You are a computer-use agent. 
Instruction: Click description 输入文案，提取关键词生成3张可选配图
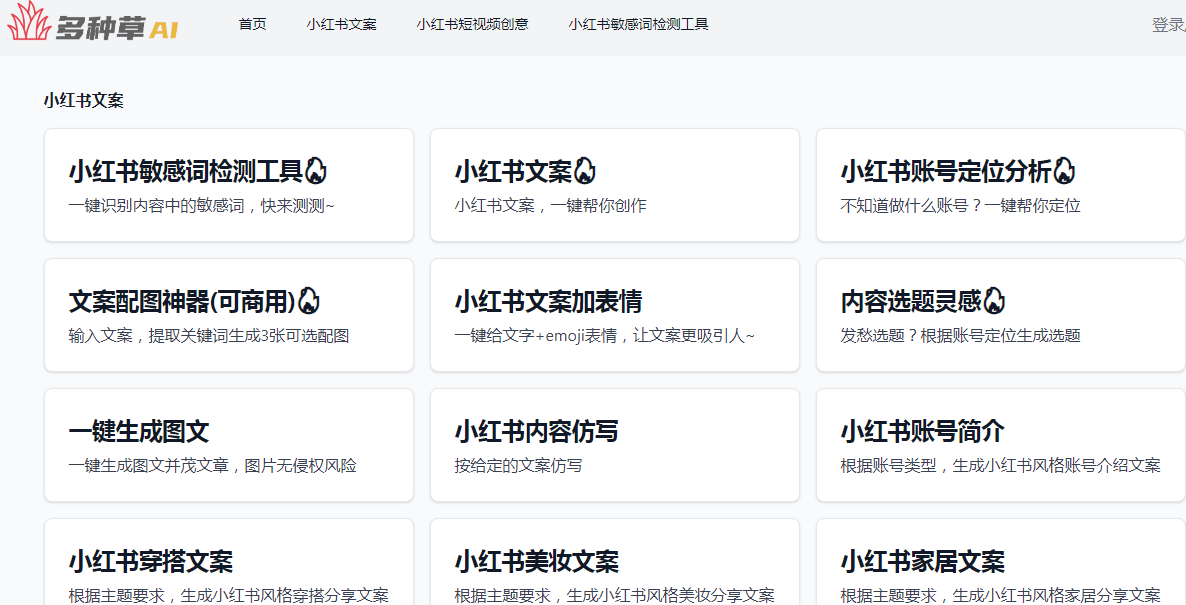(209, 336)
